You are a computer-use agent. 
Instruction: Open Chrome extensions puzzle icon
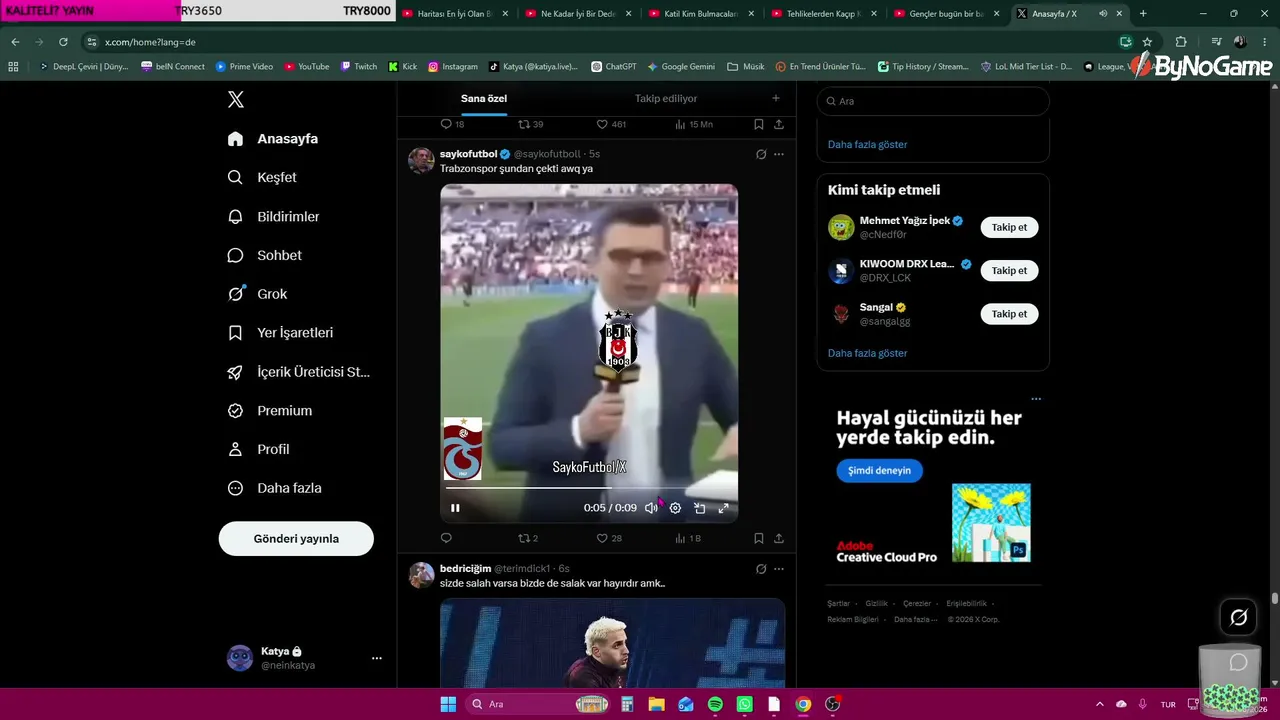[1181, 42]
